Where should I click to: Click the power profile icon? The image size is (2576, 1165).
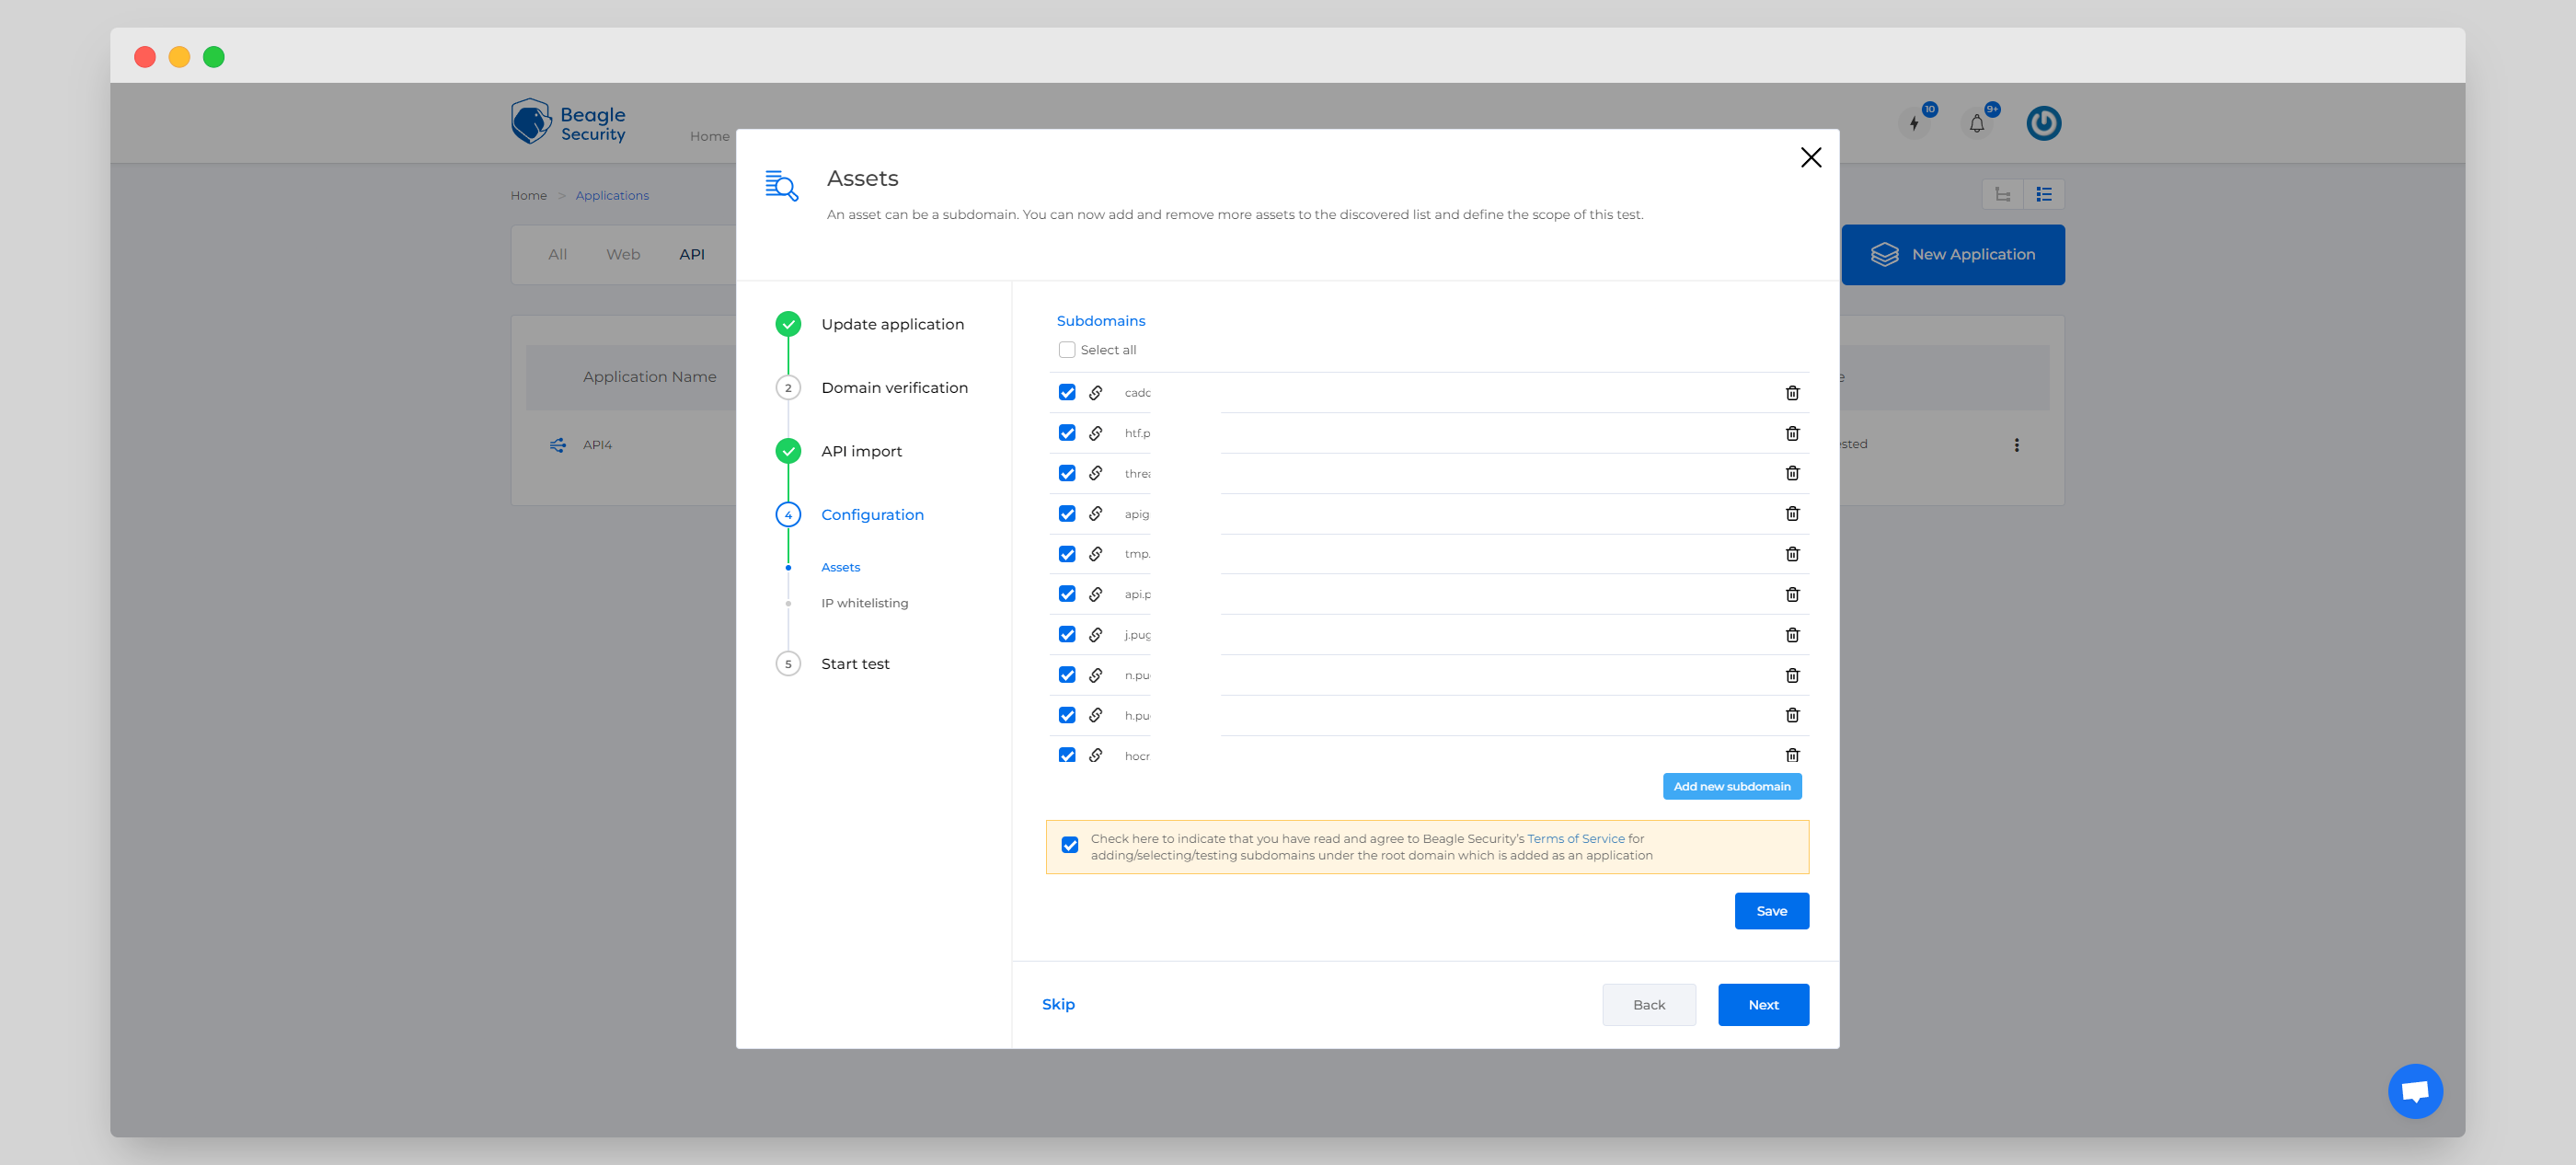click(x=2043, y=124)
